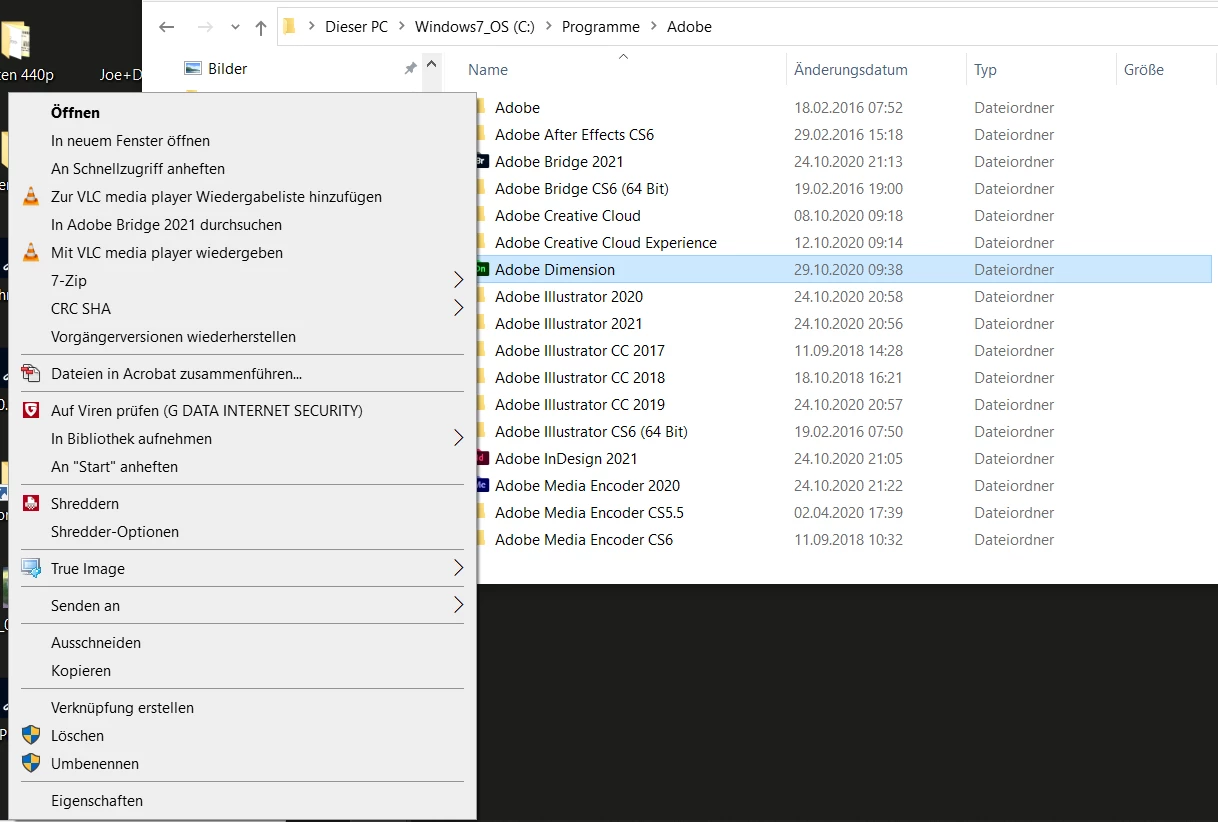Click the Adobe Media Encoder 2020 folder icon
1218x822 pixels.
coord(481,485)
